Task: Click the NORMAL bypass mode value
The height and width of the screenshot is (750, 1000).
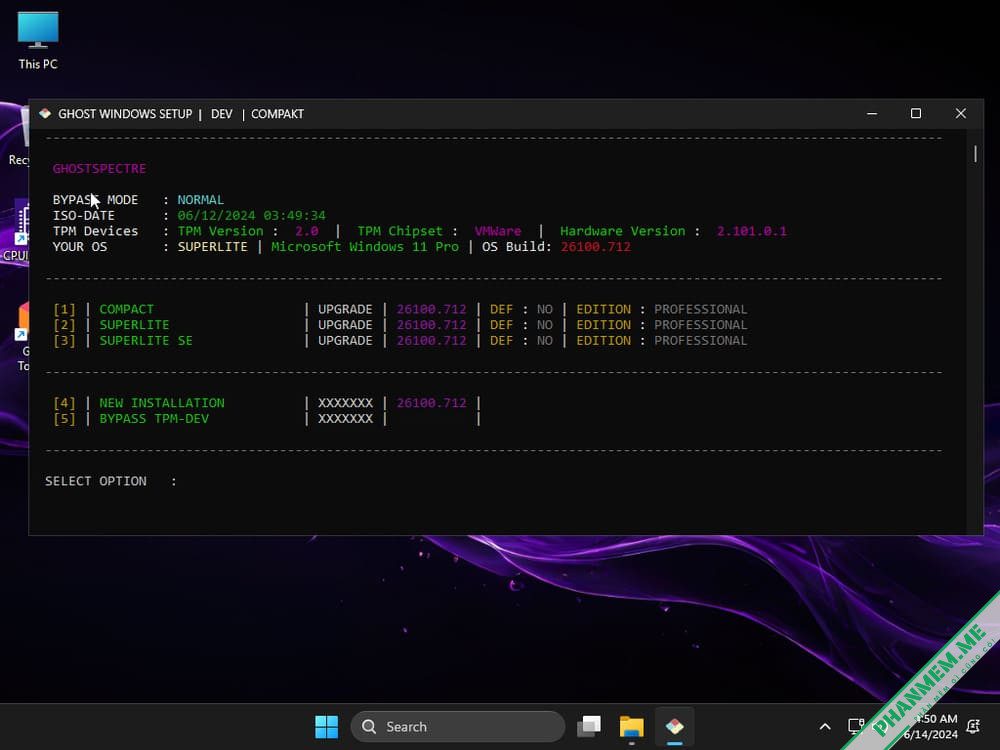Action: [200, 200]
